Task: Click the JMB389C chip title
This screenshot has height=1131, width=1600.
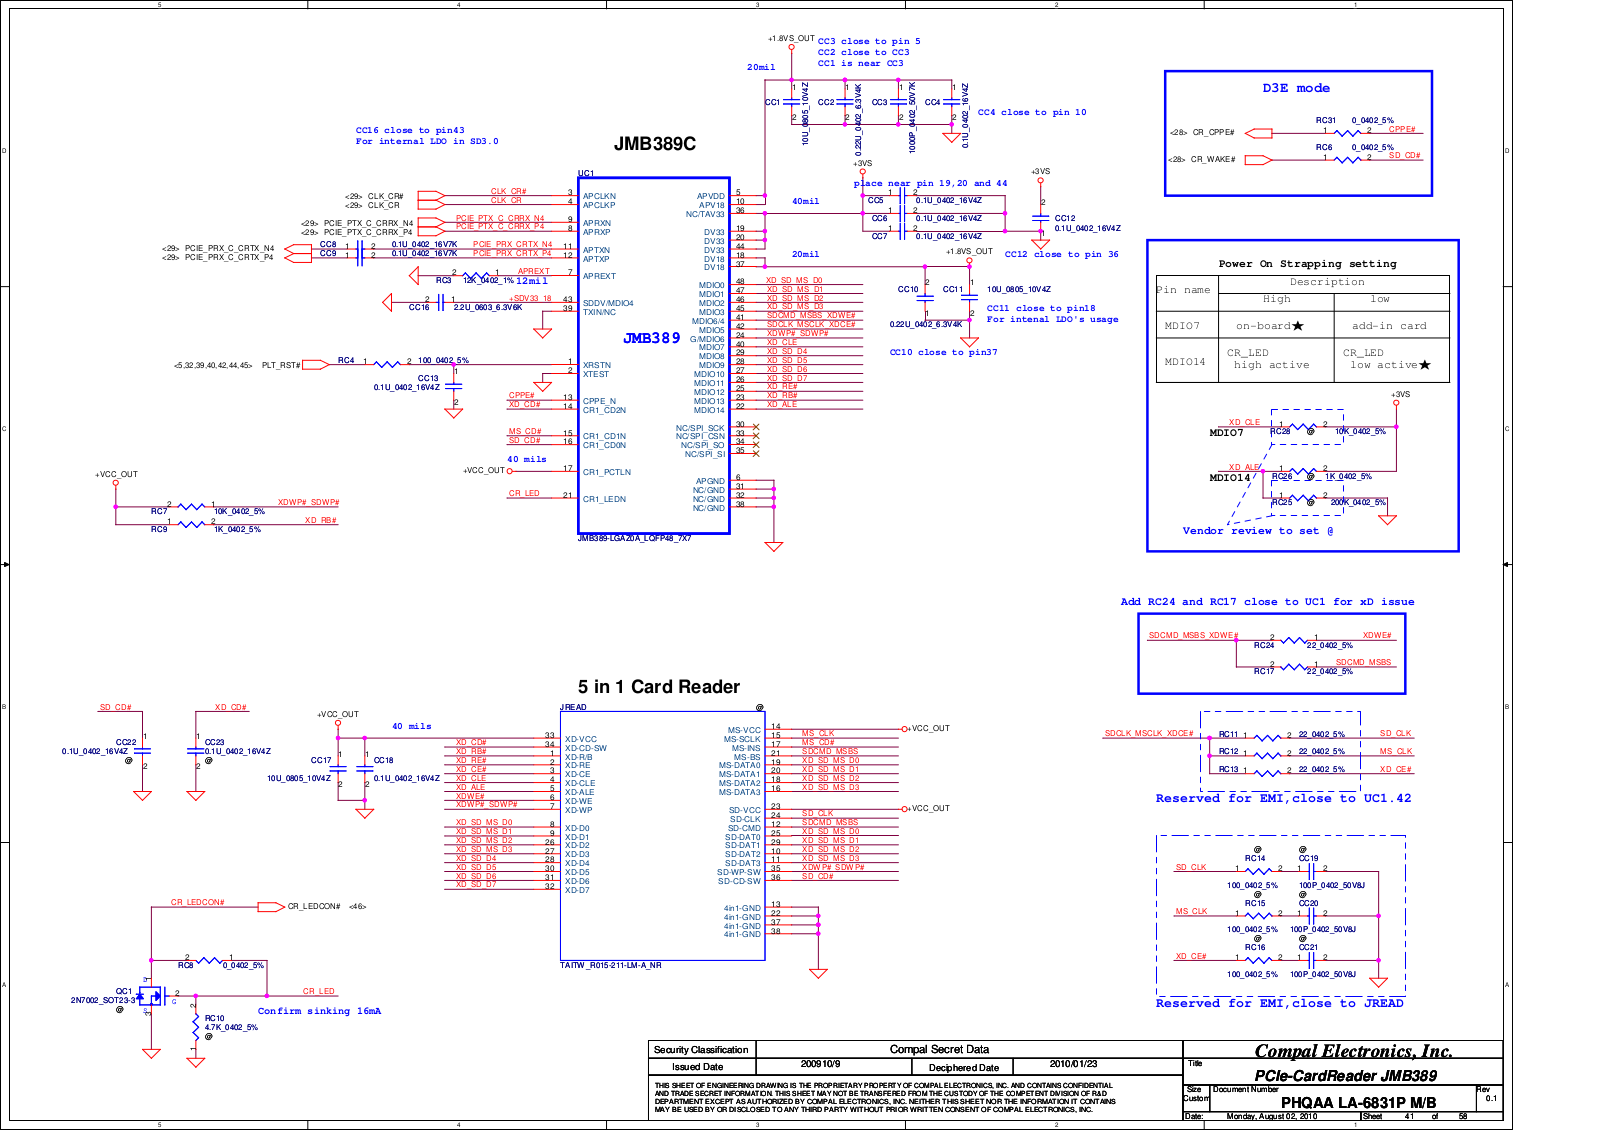Action: [654, 144]
